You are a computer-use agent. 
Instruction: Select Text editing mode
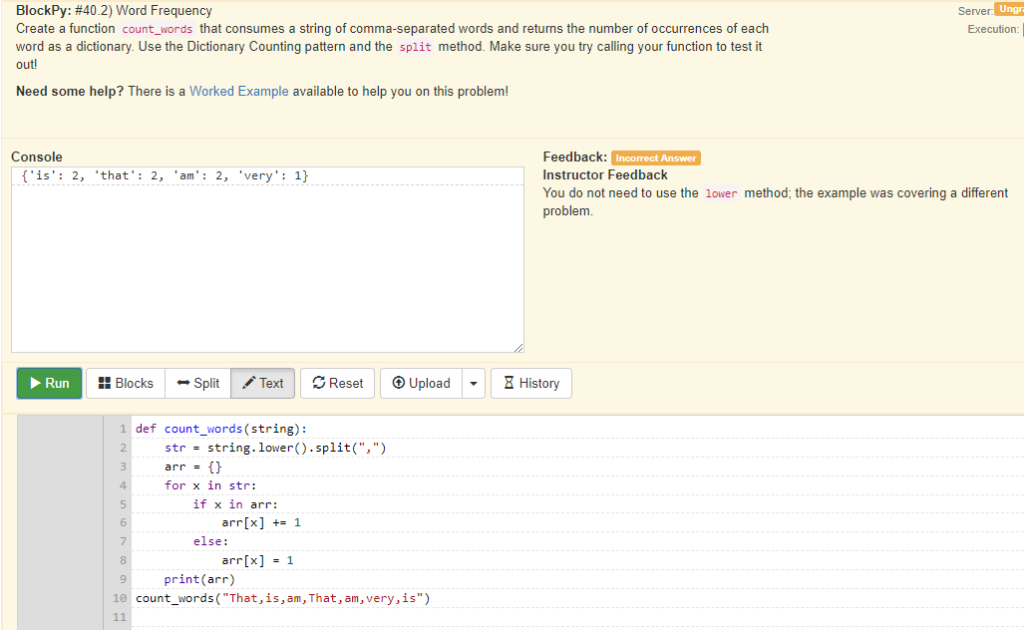tap(262, 383)
